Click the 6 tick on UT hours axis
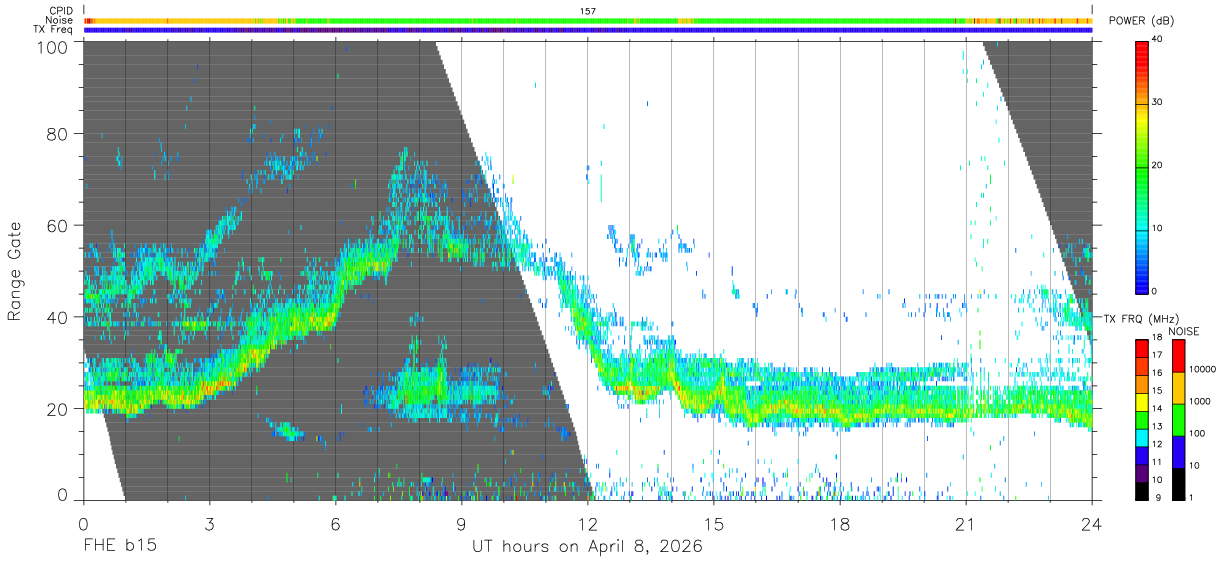This screenshot has width=1228, height=567. tap(336, 524)
